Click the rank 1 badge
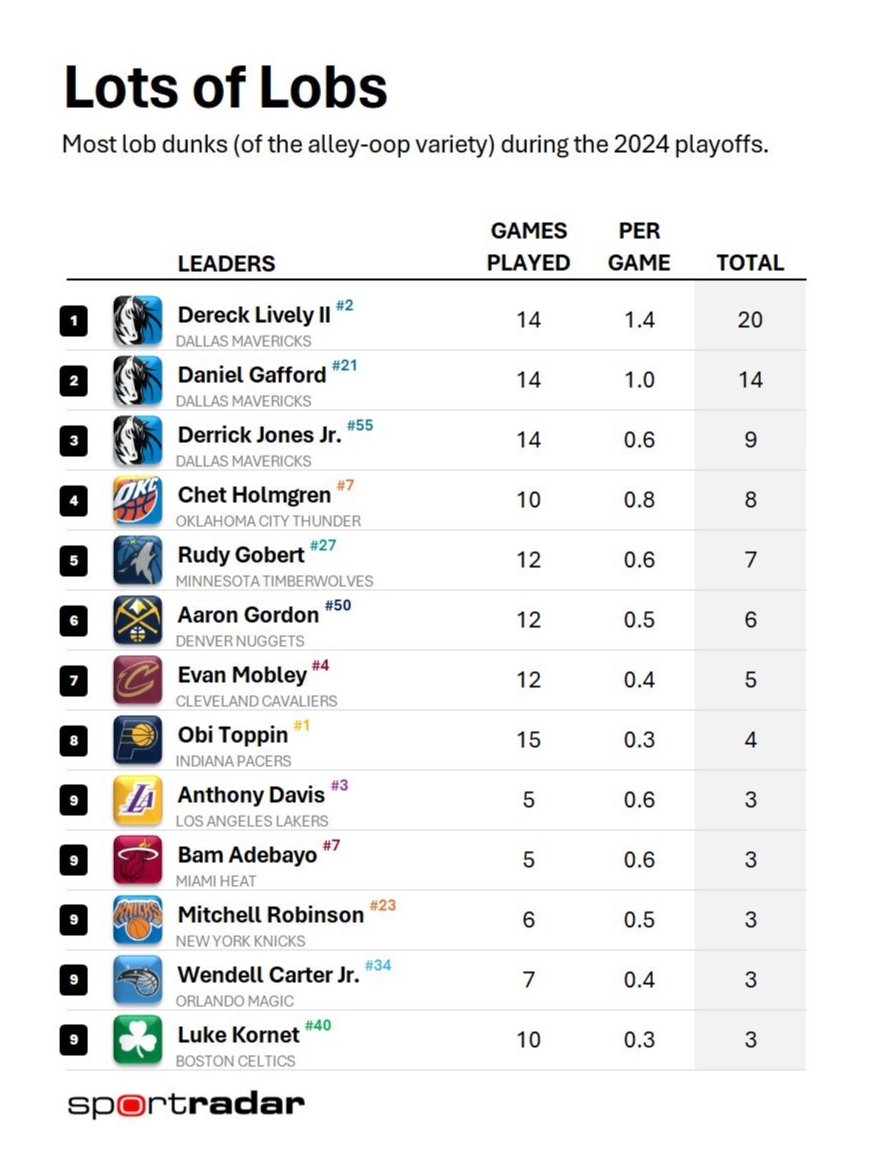 coord(73,321)
